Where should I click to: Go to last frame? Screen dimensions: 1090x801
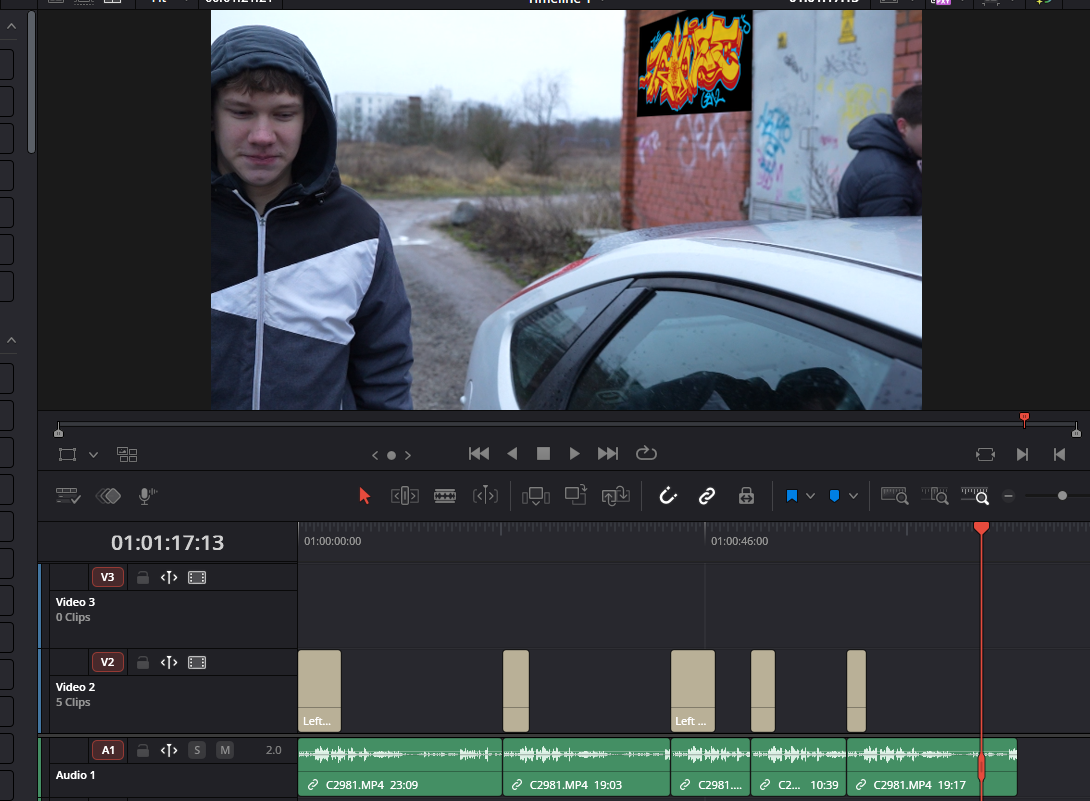point(608,453)
